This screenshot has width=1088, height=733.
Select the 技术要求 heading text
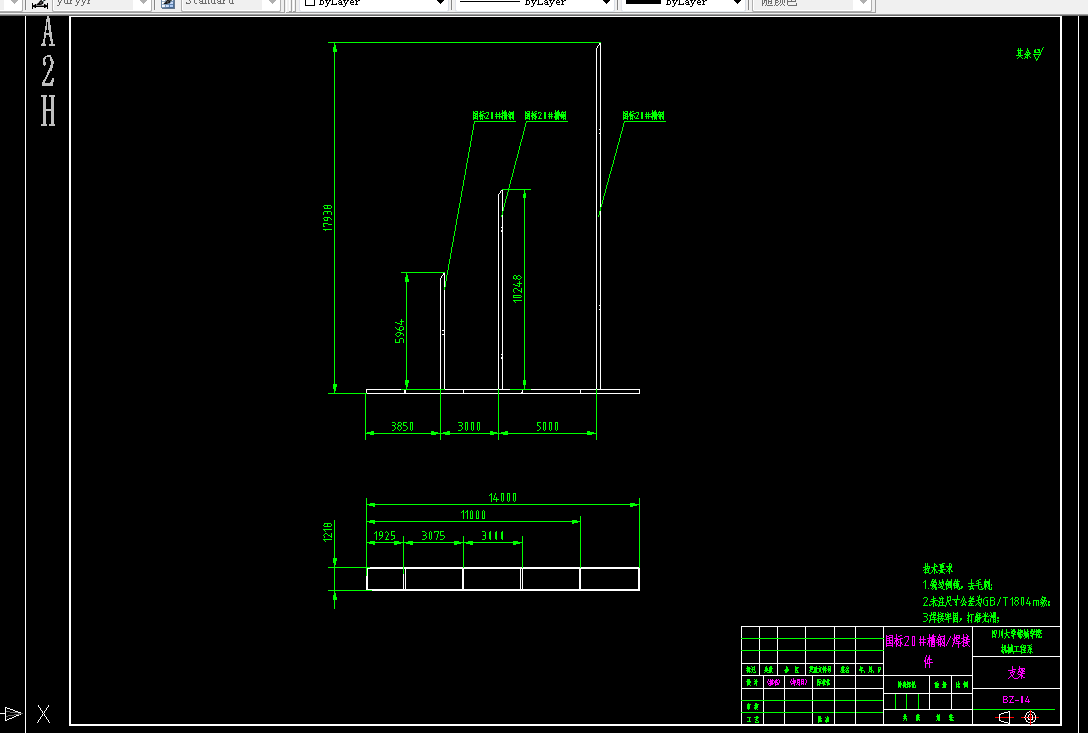[x=938, y=568]
